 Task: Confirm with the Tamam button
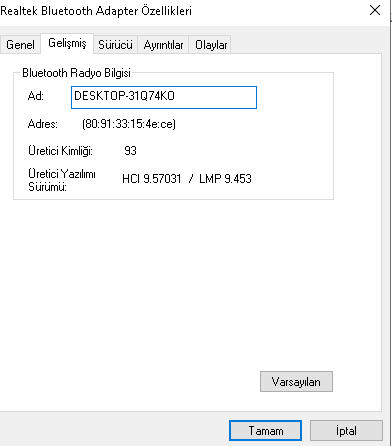[265, 431]
